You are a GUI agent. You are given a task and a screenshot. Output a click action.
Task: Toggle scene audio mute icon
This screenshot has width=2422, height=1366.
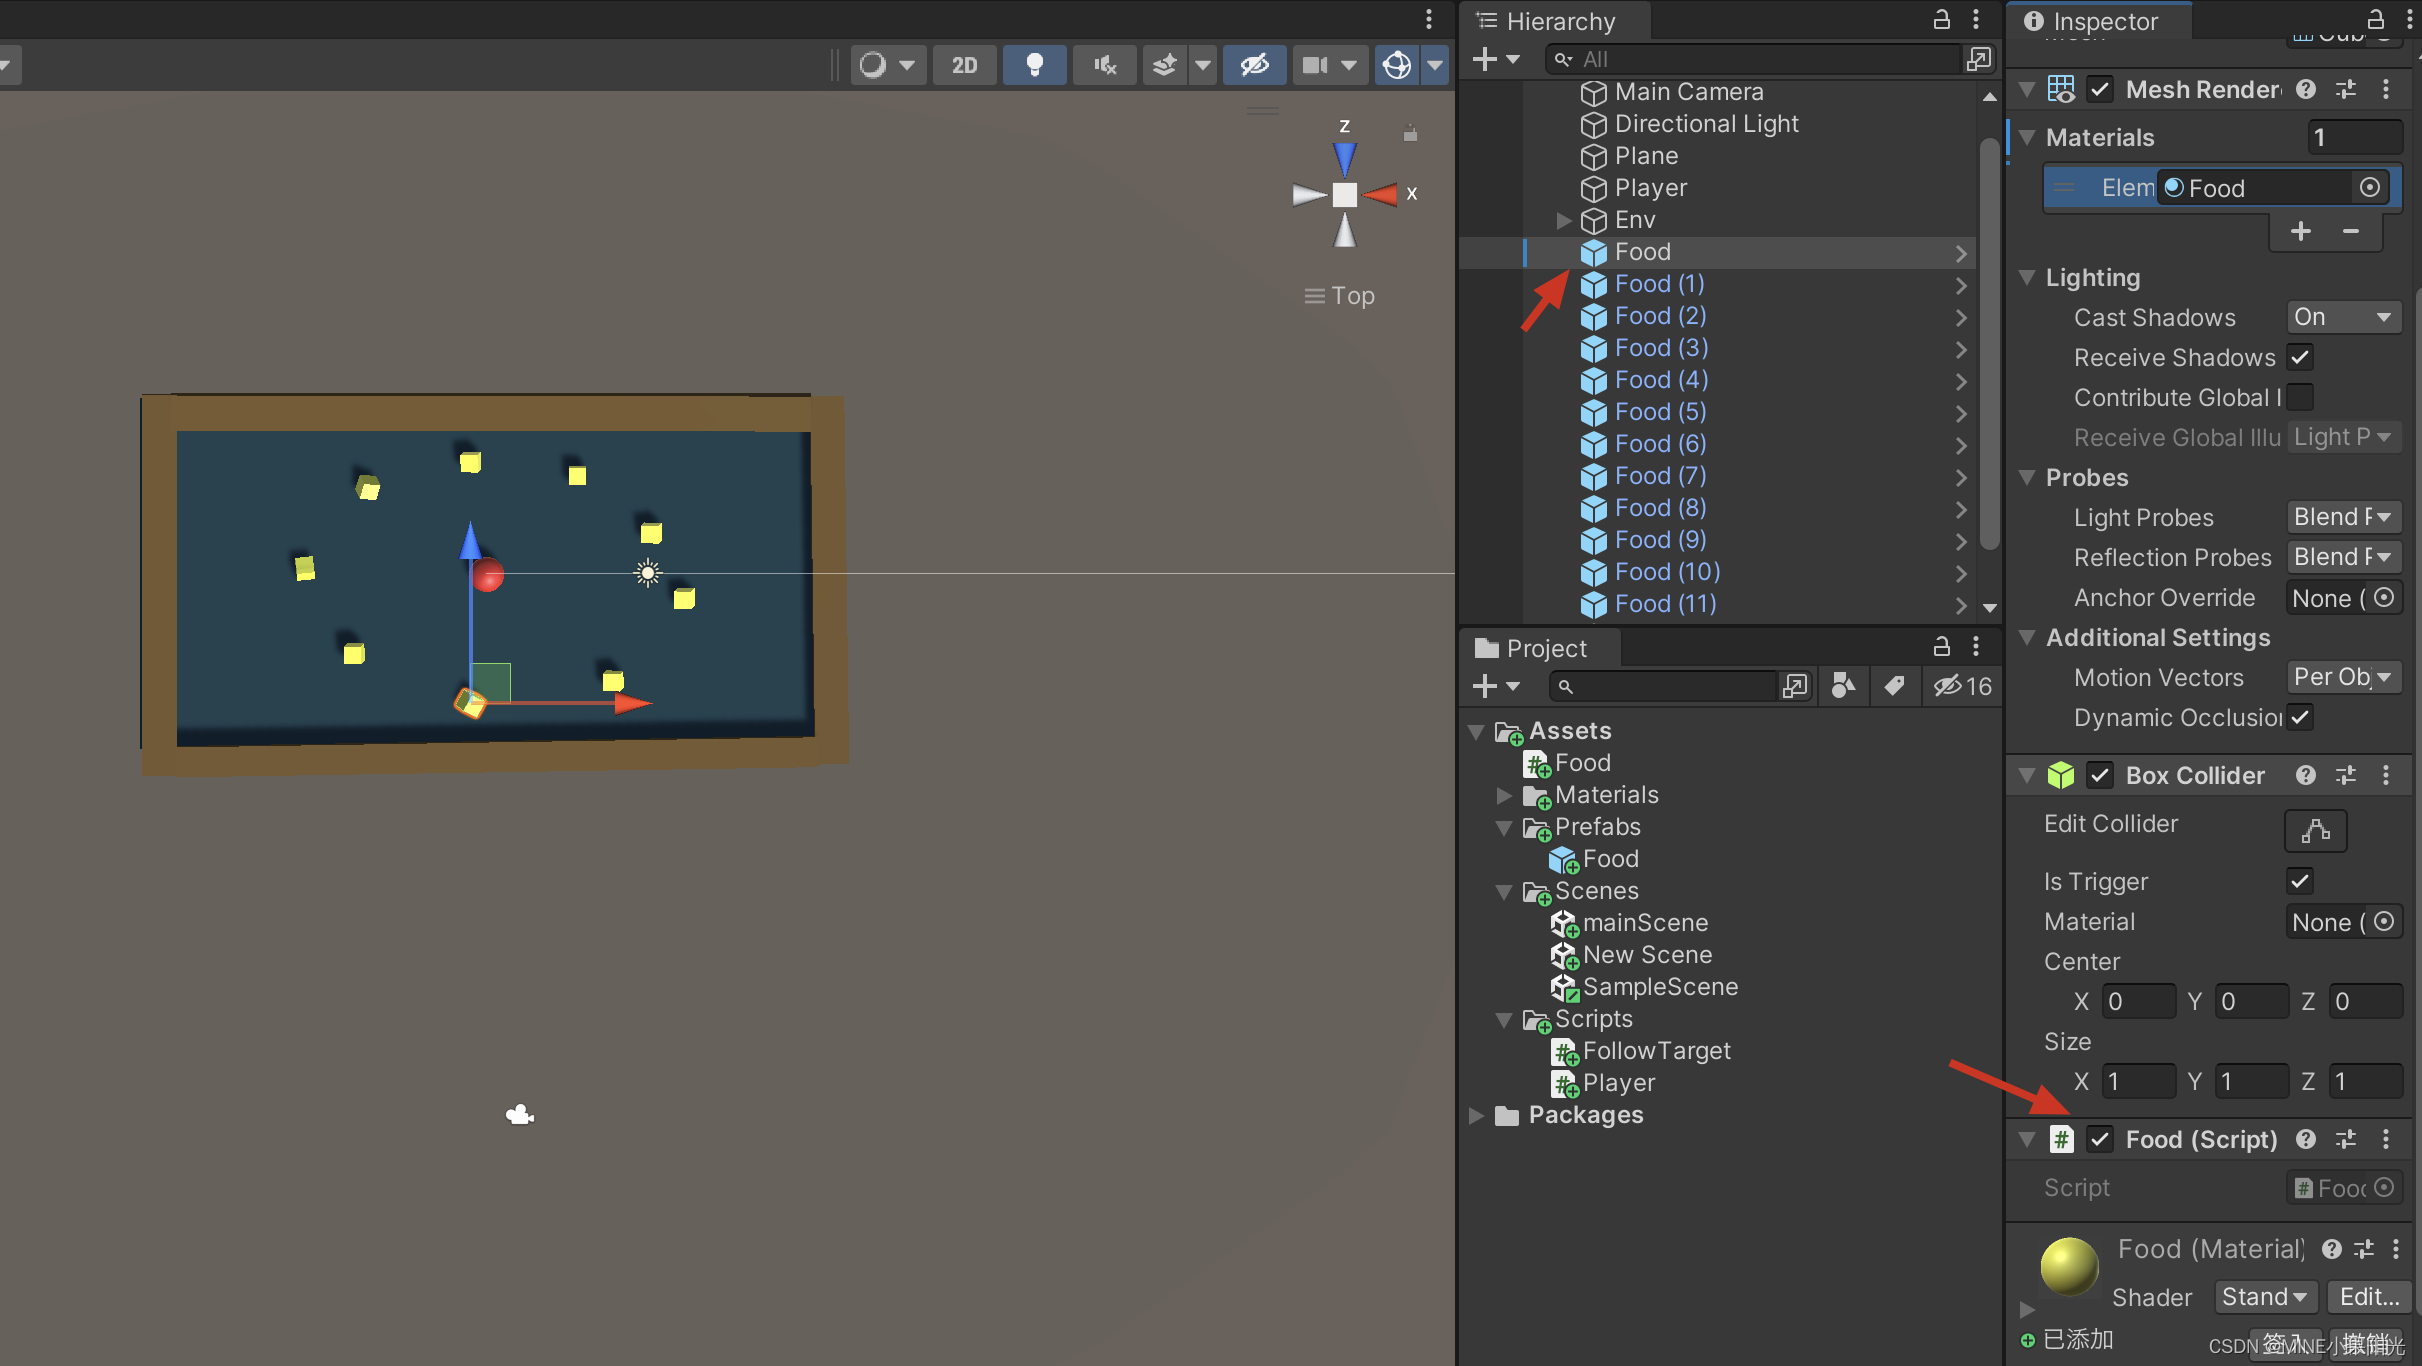coord(1104,65)
